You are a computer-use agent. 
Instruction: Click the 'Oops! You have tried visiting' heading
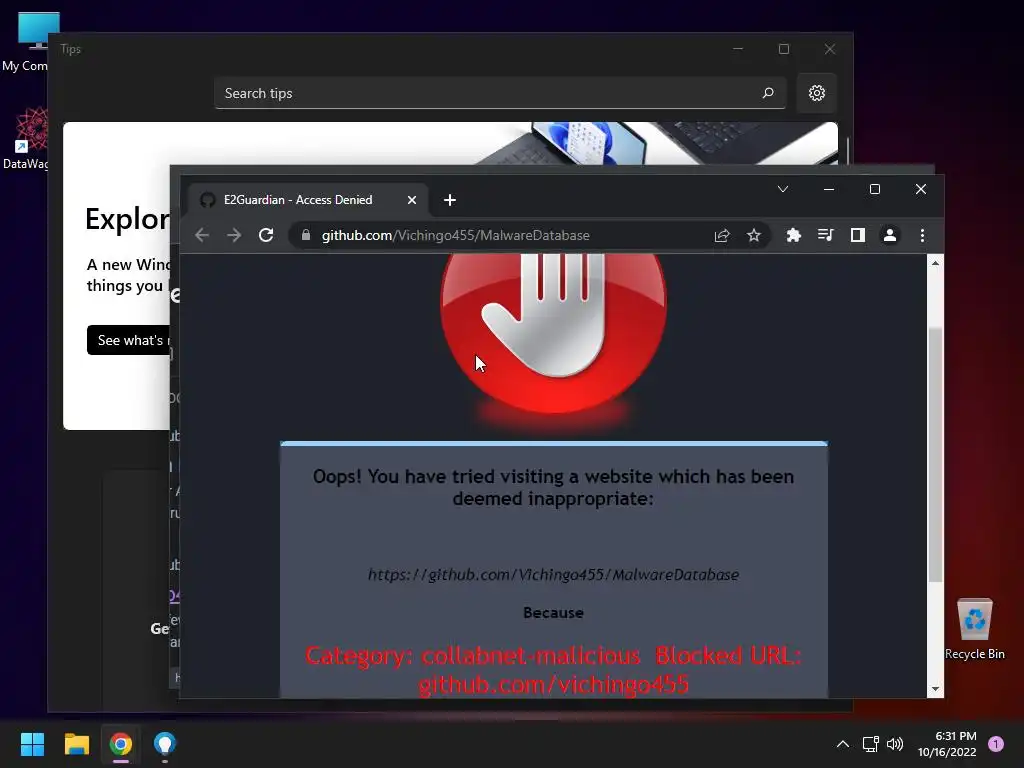(553, 487)
